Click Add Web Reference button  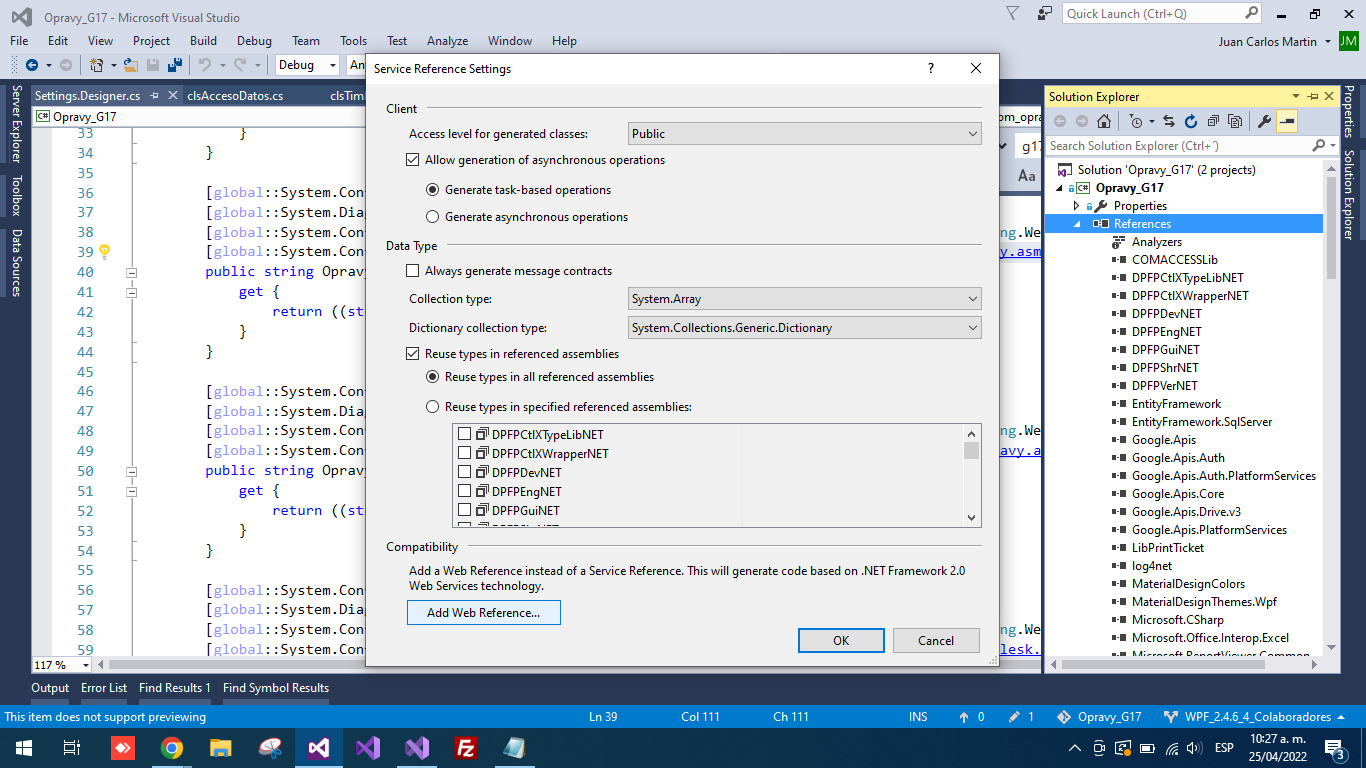[484, 613]
